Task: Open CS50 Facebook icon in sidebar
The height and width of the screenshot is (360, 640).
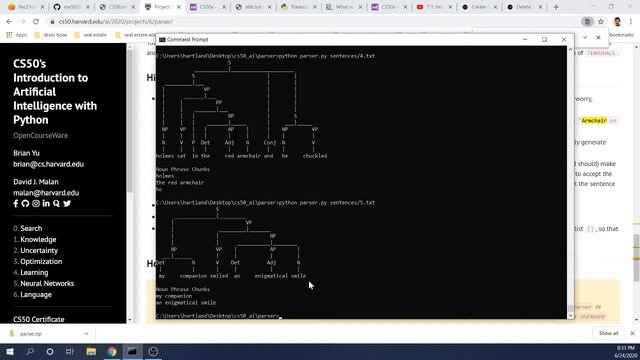Action: pyautogui.click(x=16, y=203)
